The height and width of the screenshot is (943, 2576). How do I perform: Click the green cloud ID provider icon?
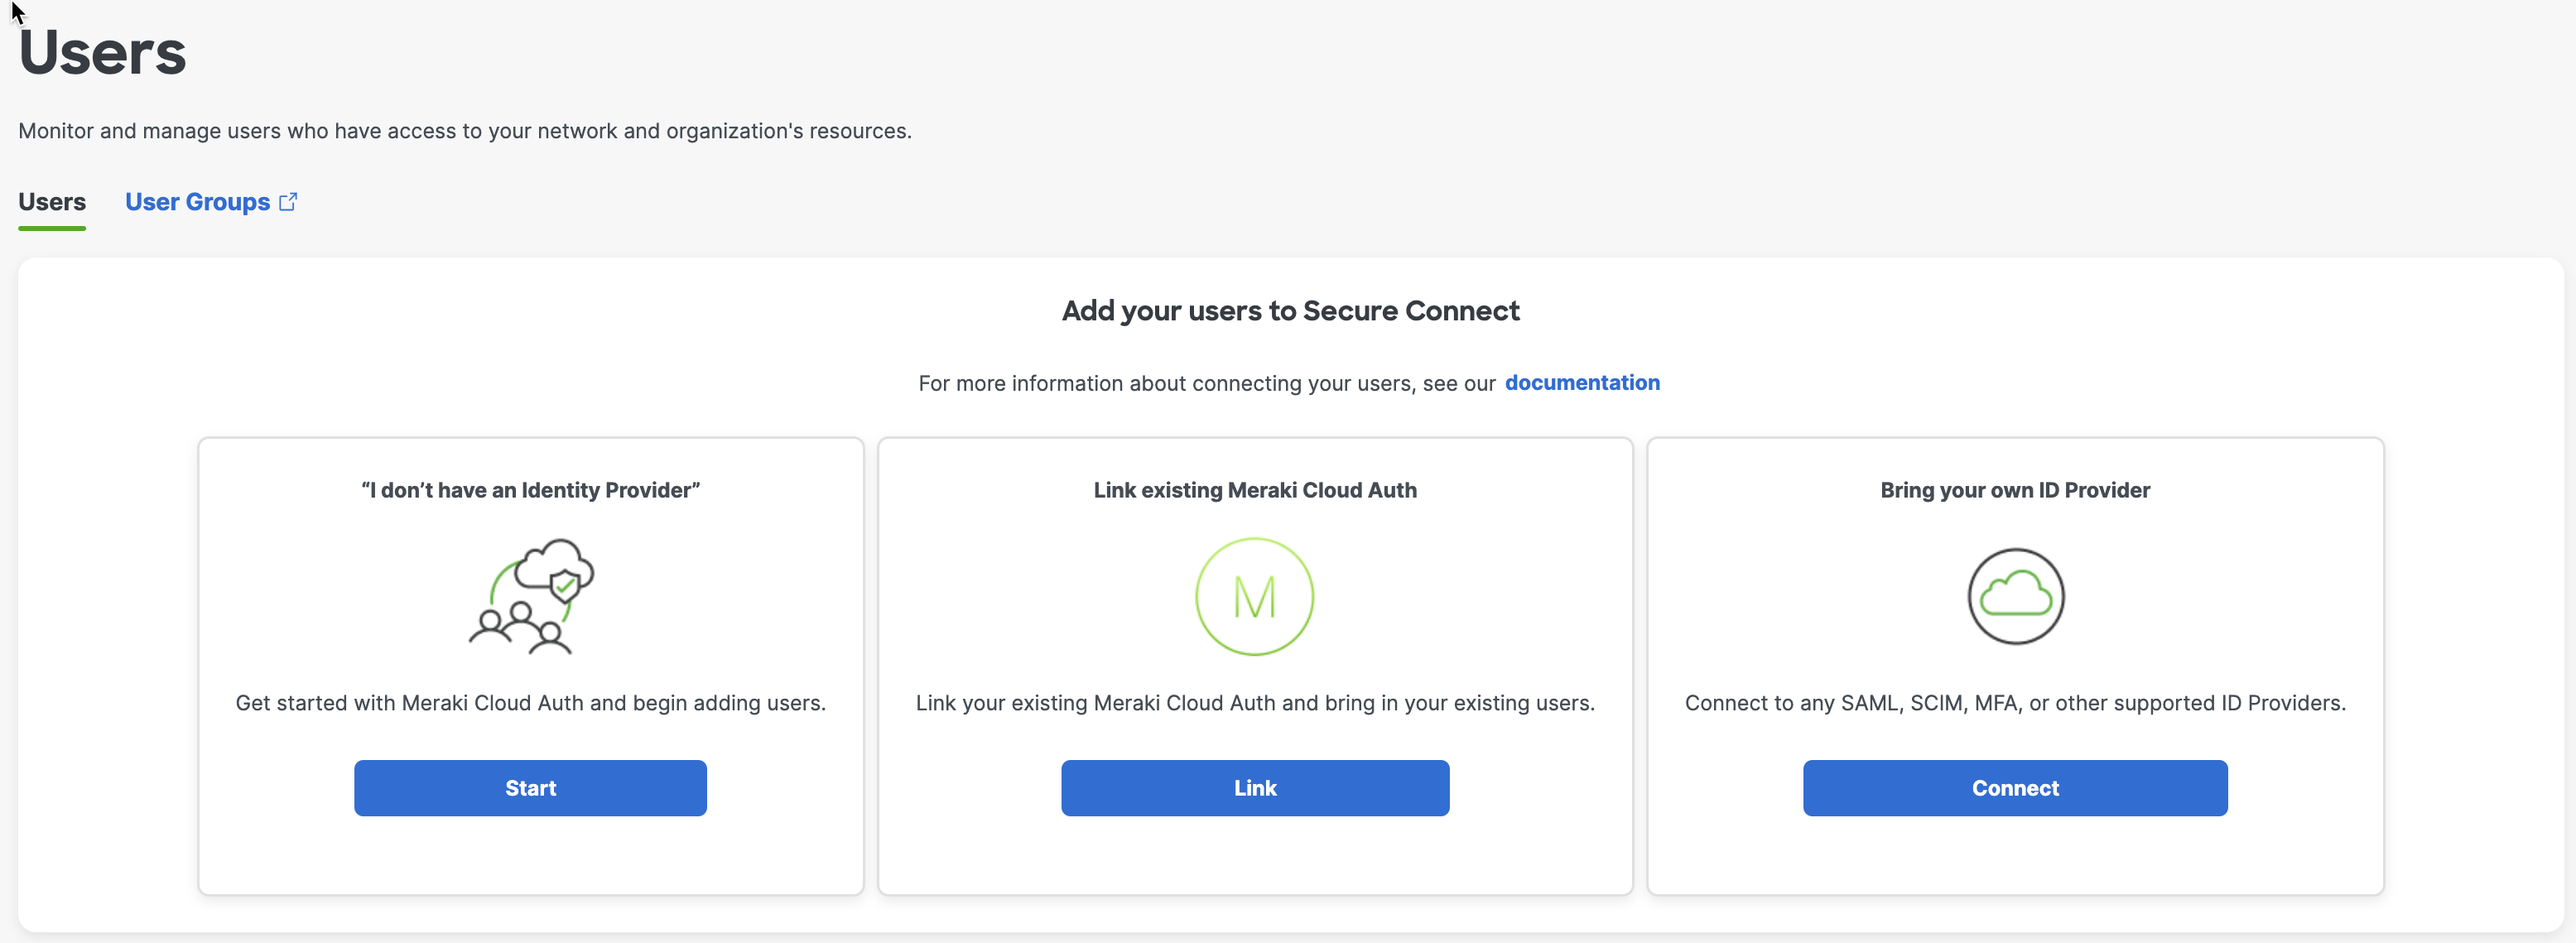pyautogui.click(x=2016, y=597)
